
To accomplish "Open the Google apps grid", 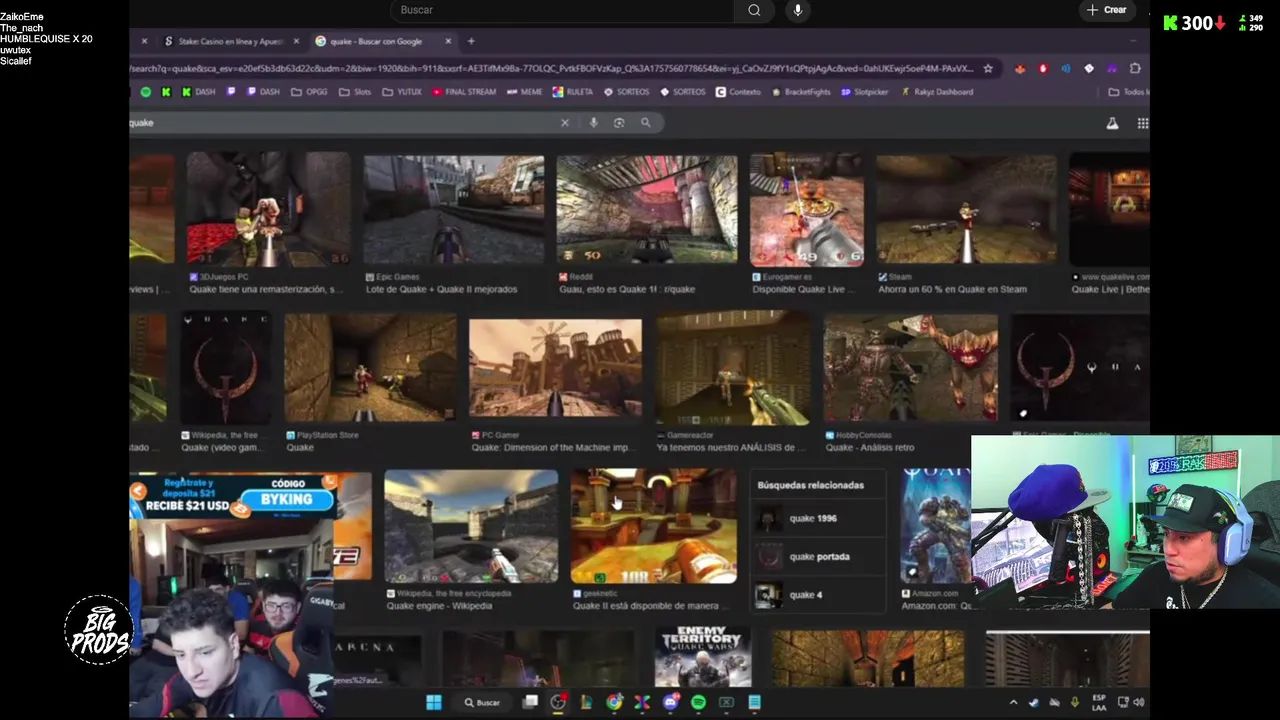I will click(1142, 123).
